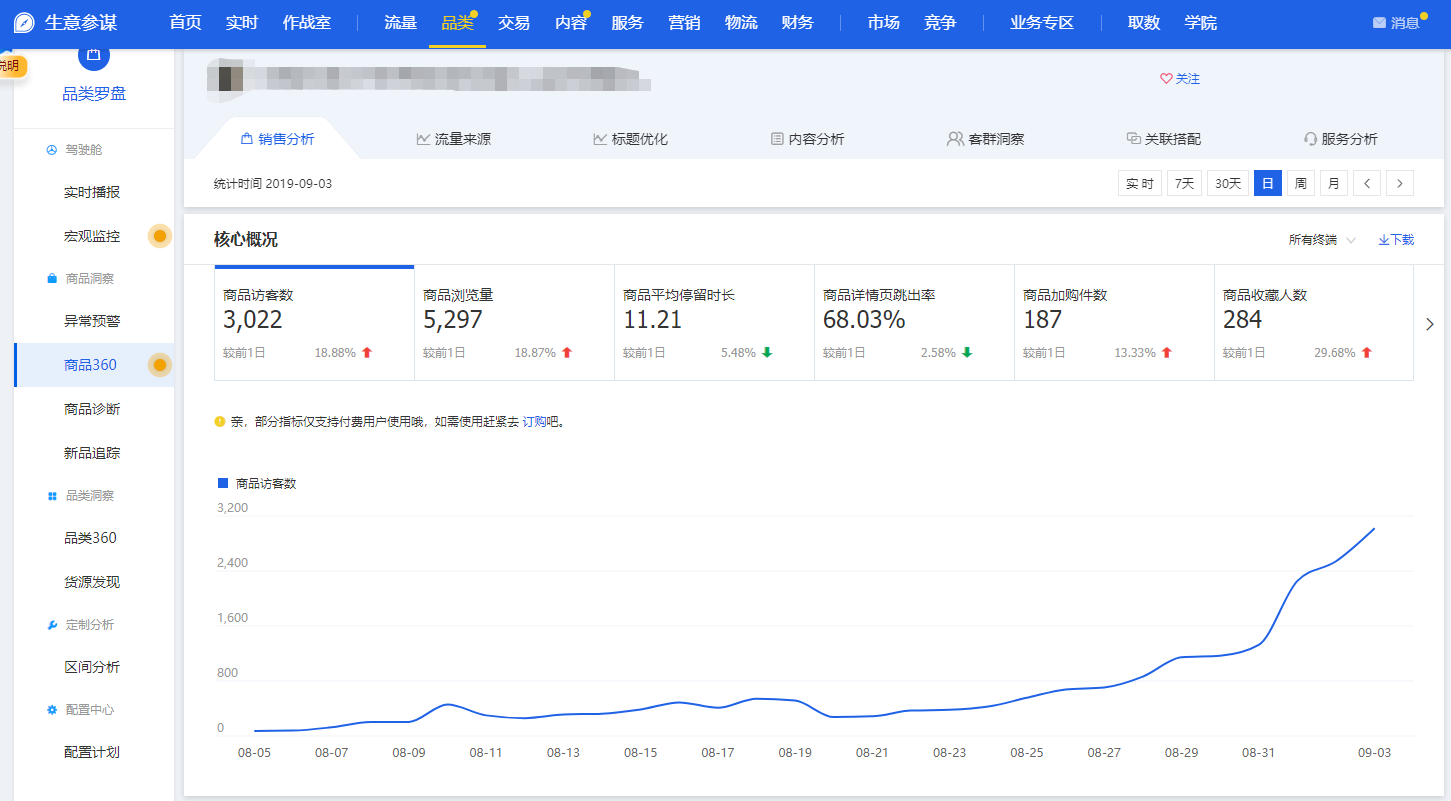Viewport: 1451px width, 801px height.
Task: Click the heart 关注 follow icon
Action: point(1165,79)
